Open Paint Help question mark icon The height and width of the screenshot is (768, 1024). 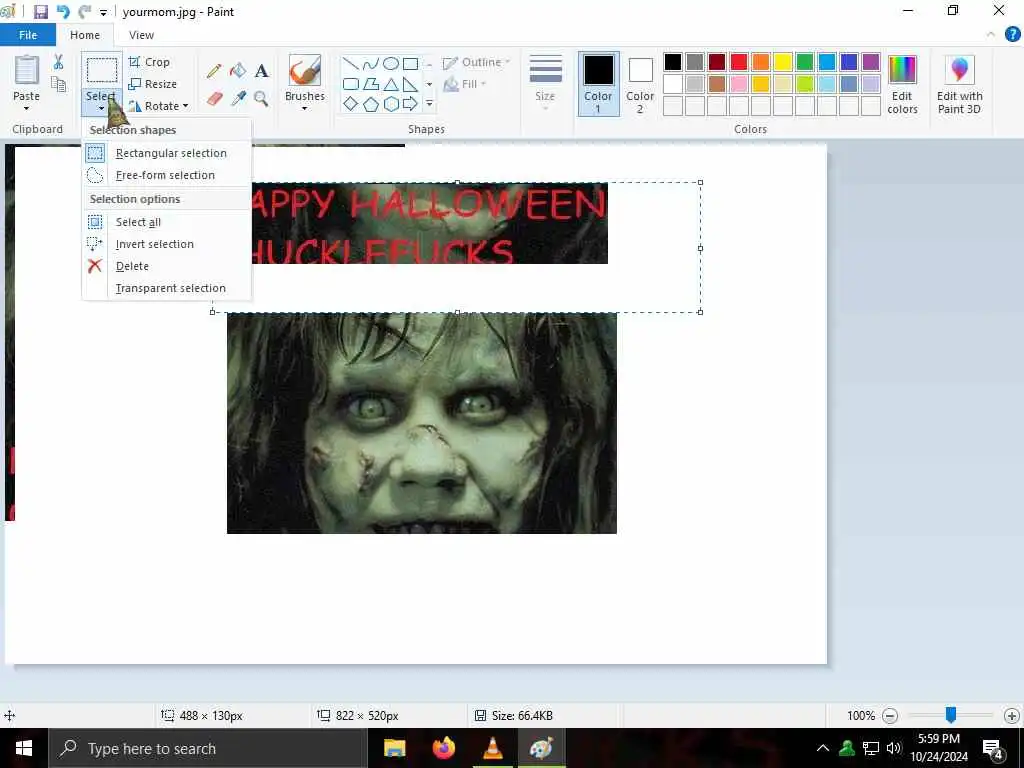point(1012,35)
